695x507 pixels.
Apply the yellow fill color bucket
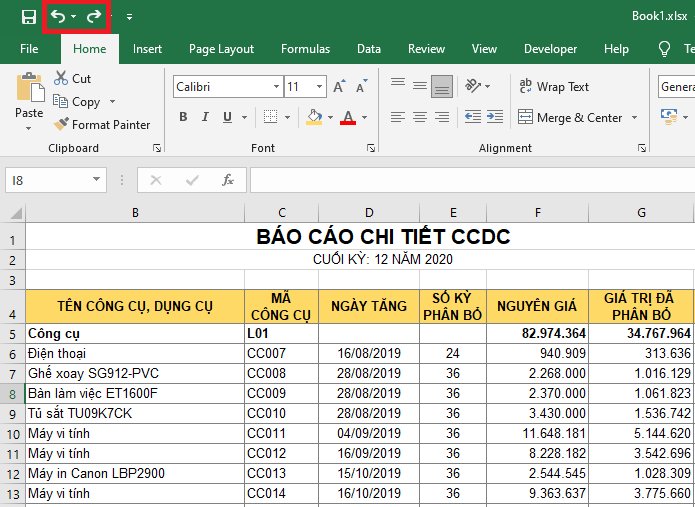click(314, 117)
